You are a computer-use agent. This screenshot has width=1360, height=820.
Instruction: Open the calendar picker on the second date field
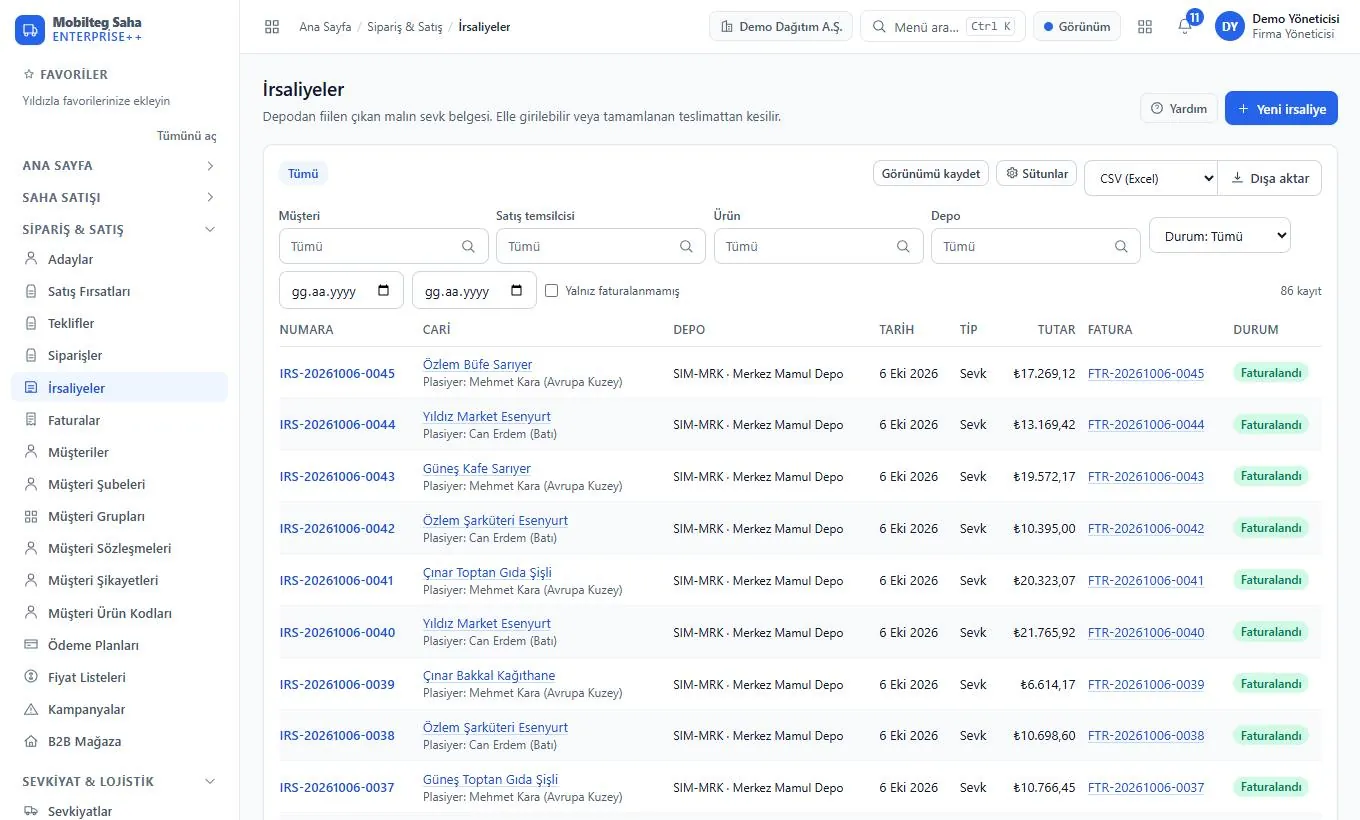pos(517,291)
